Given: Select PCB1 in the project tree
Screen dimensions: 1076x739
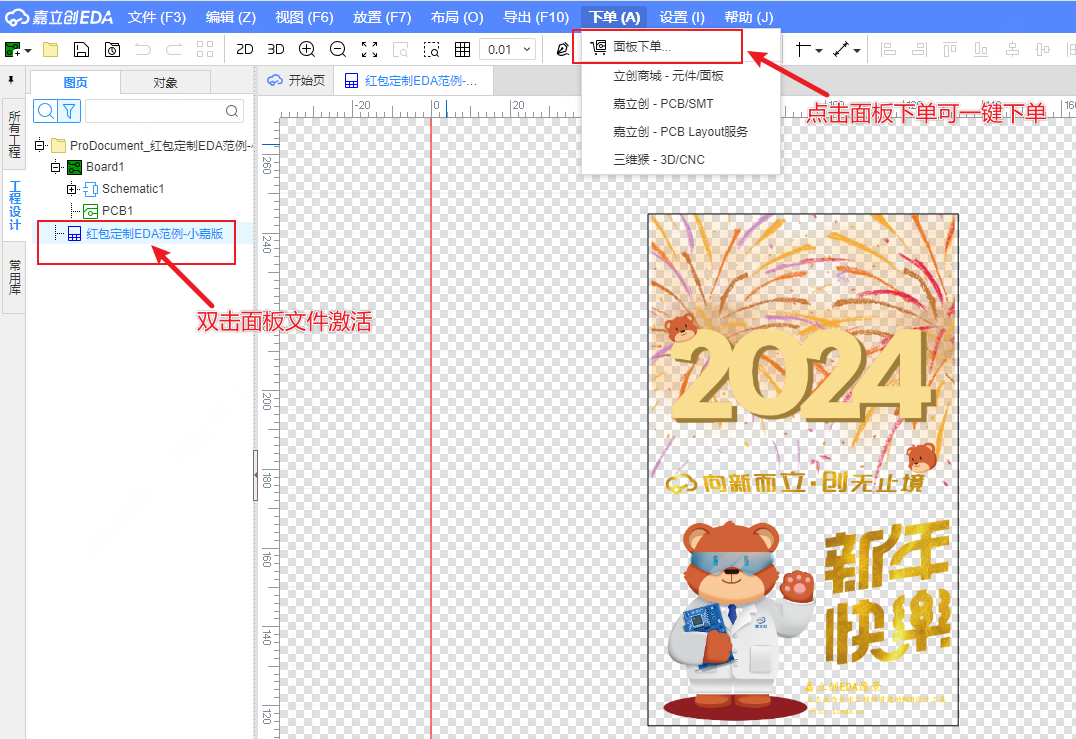Looking at the screenshot, I should 117,211.
